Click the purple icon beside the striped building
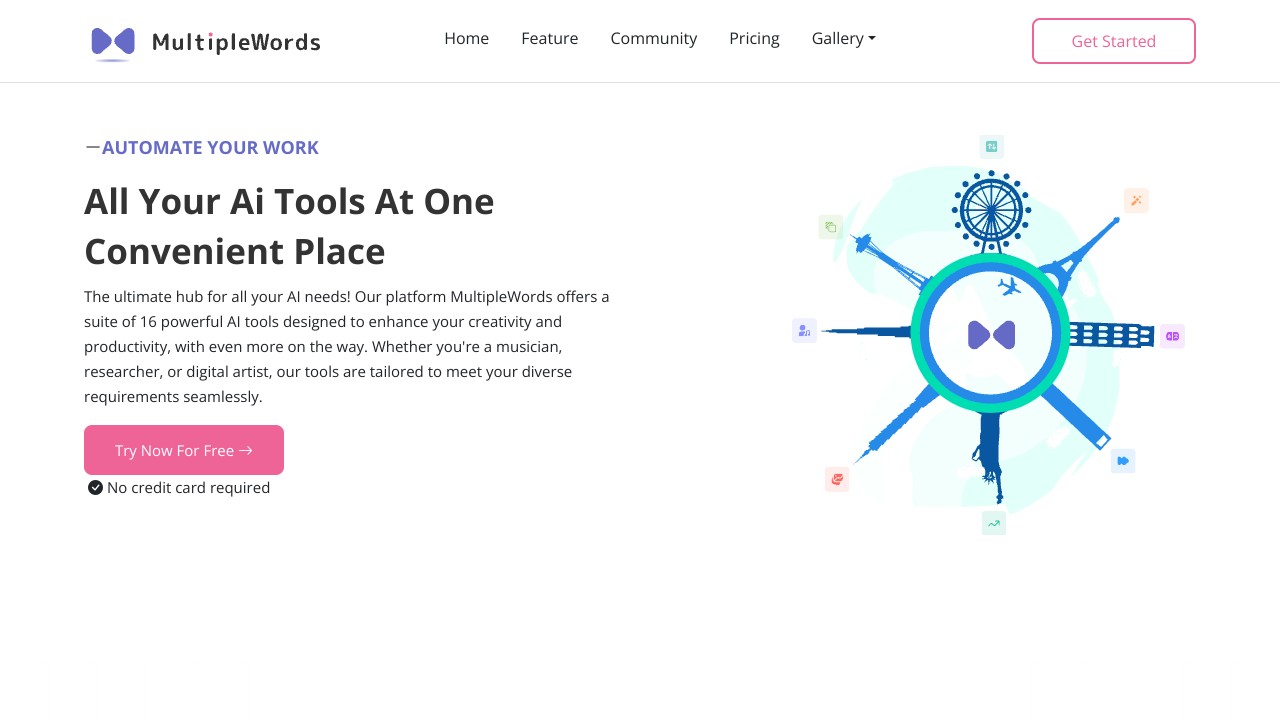 point(1172,336)
